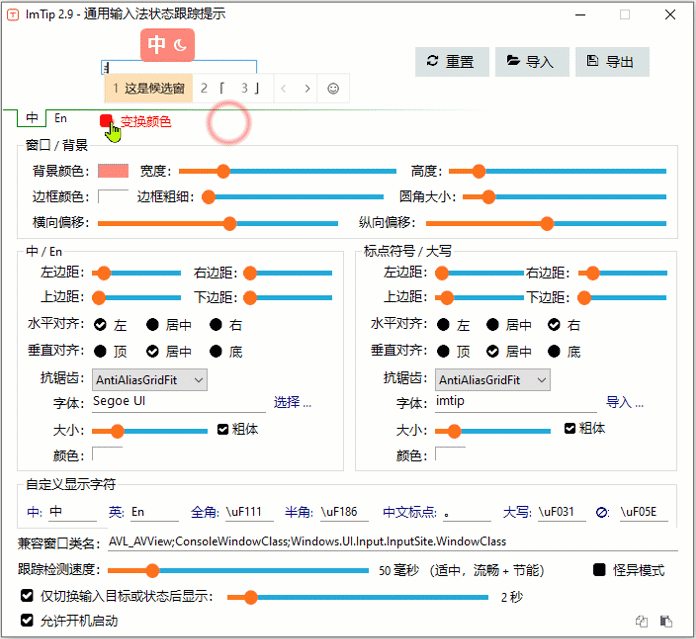Click the imtip font field

coord(516,402)
